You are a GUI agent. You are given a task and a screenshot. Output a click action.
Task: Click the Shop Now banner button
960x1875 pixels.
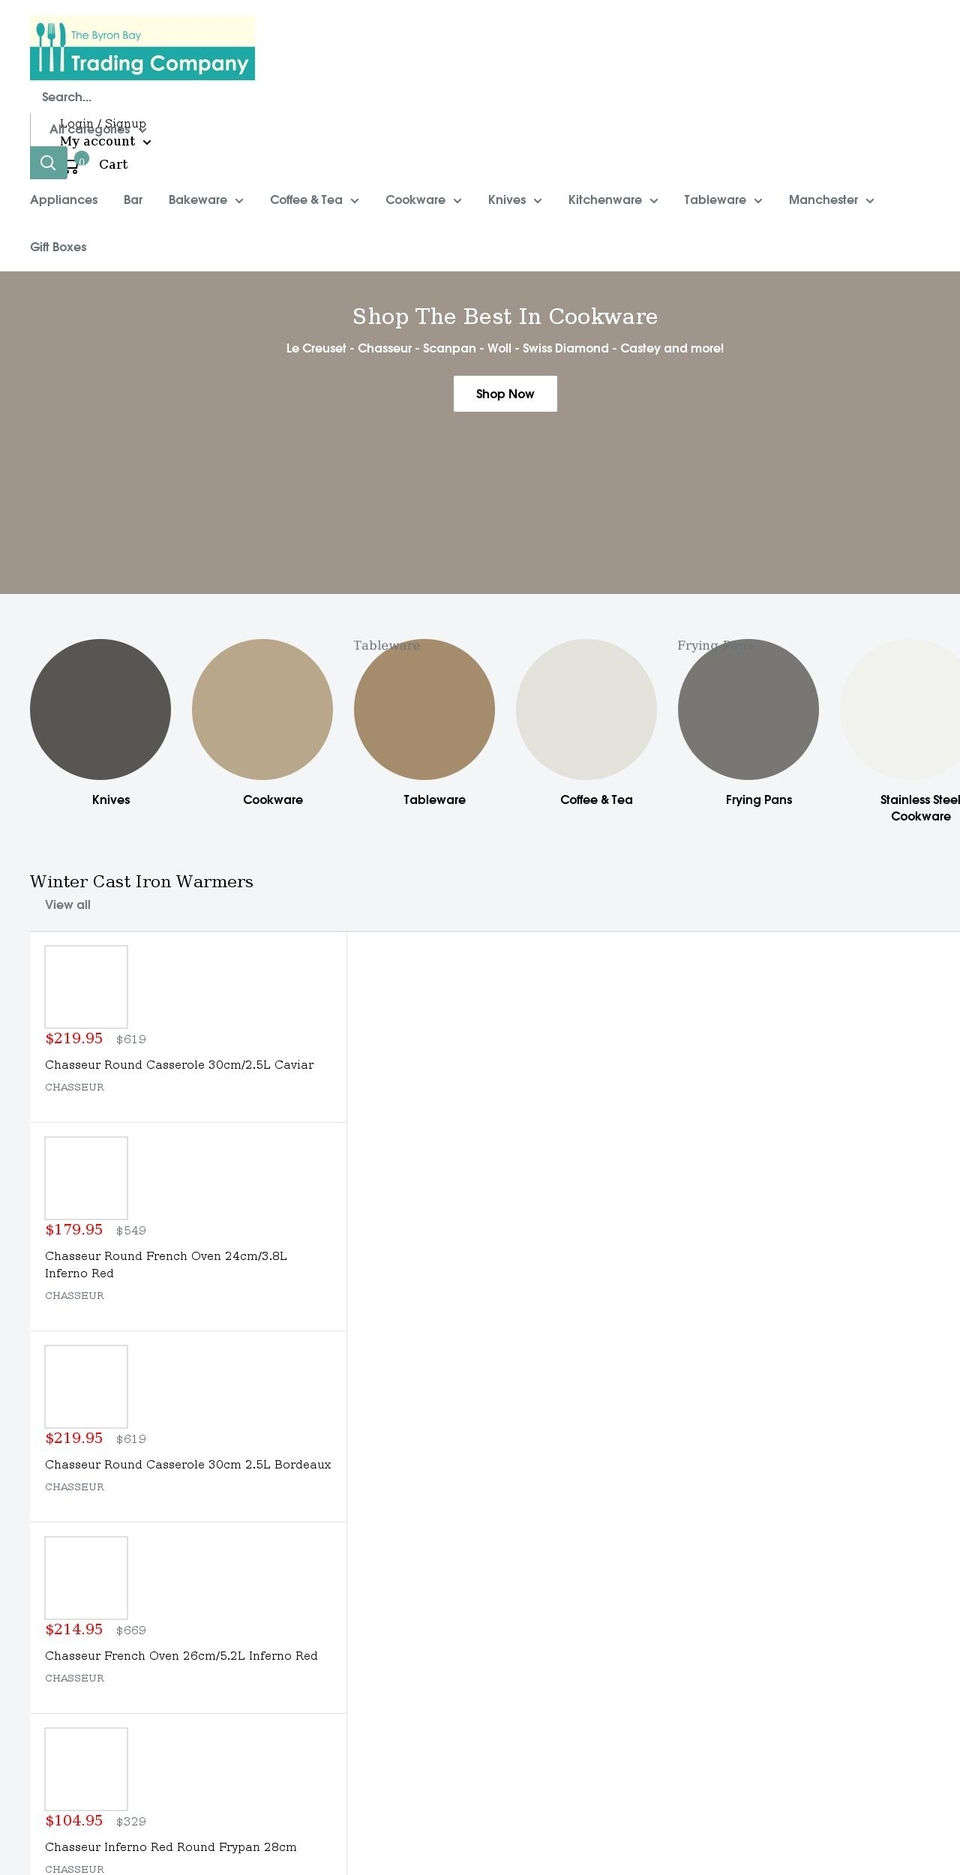tap(505, 394)
